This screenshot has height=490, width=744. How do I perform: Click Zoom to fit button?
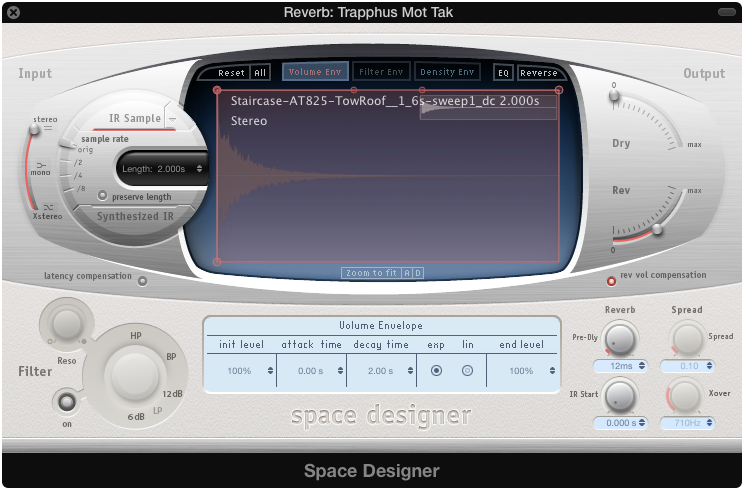[x=371, y=273]
